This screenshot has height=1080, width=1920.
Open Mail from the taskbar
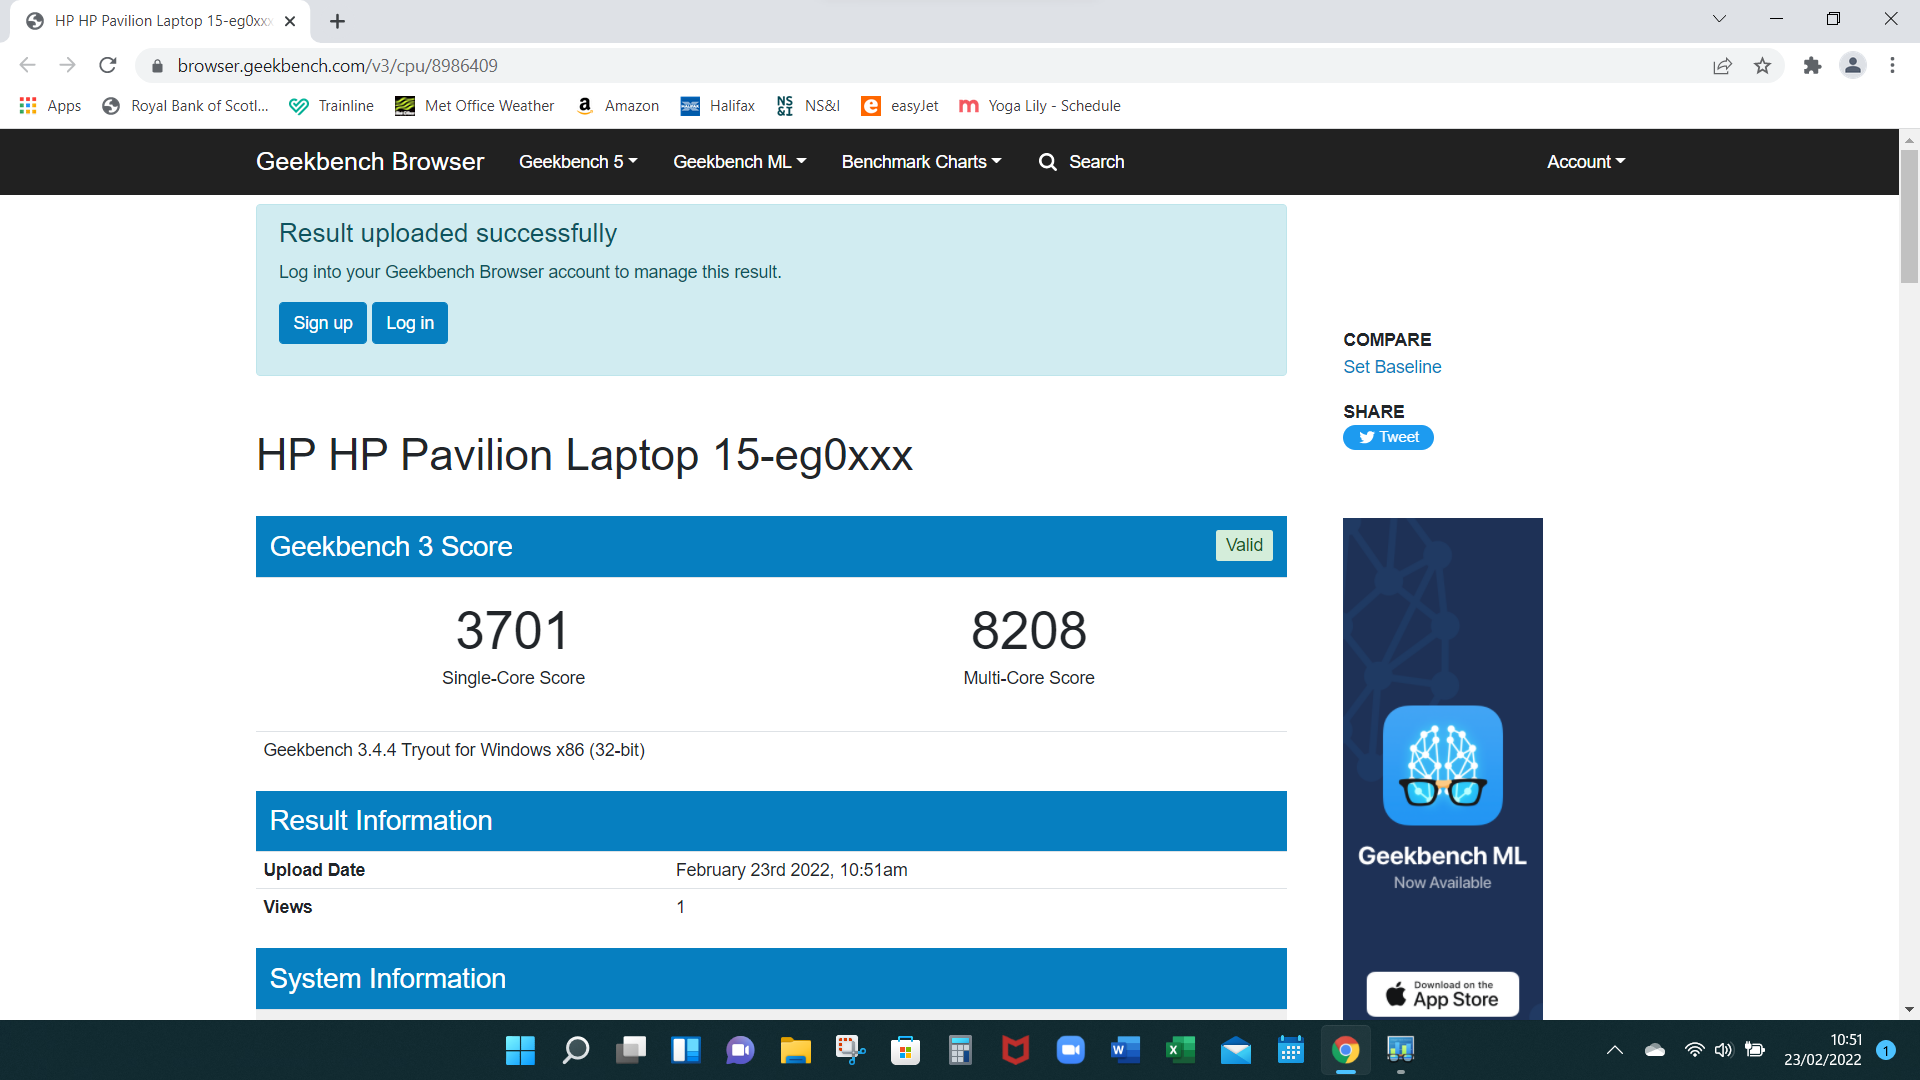click(x=1236, y=1050)
